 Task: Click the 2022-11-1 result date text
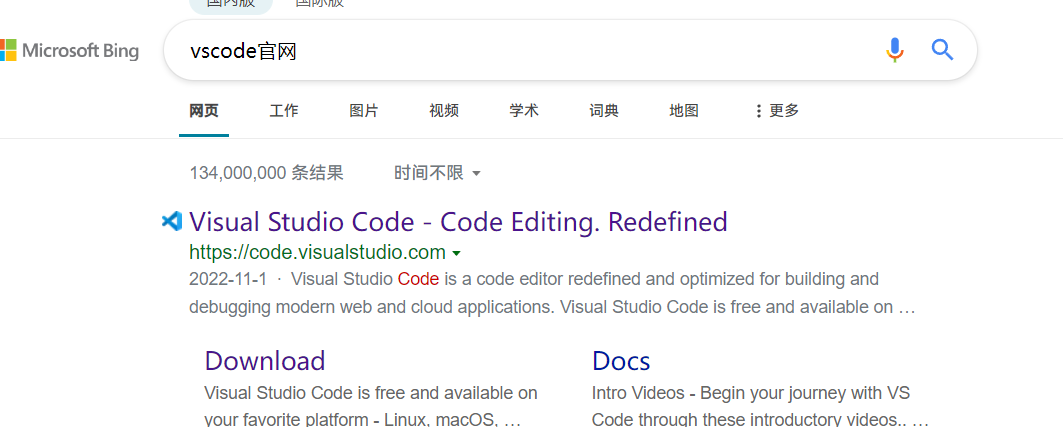[228, 279]
